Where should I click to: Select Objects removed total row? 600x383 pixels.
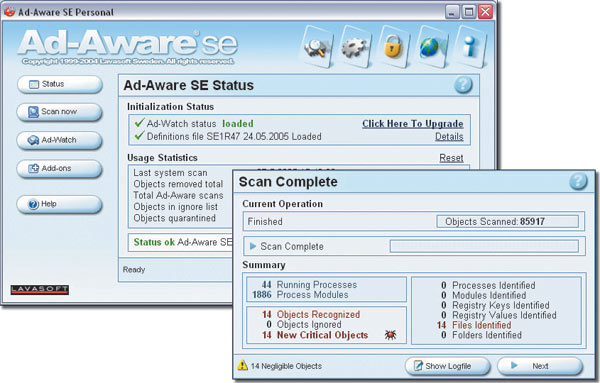click(178, 184)
